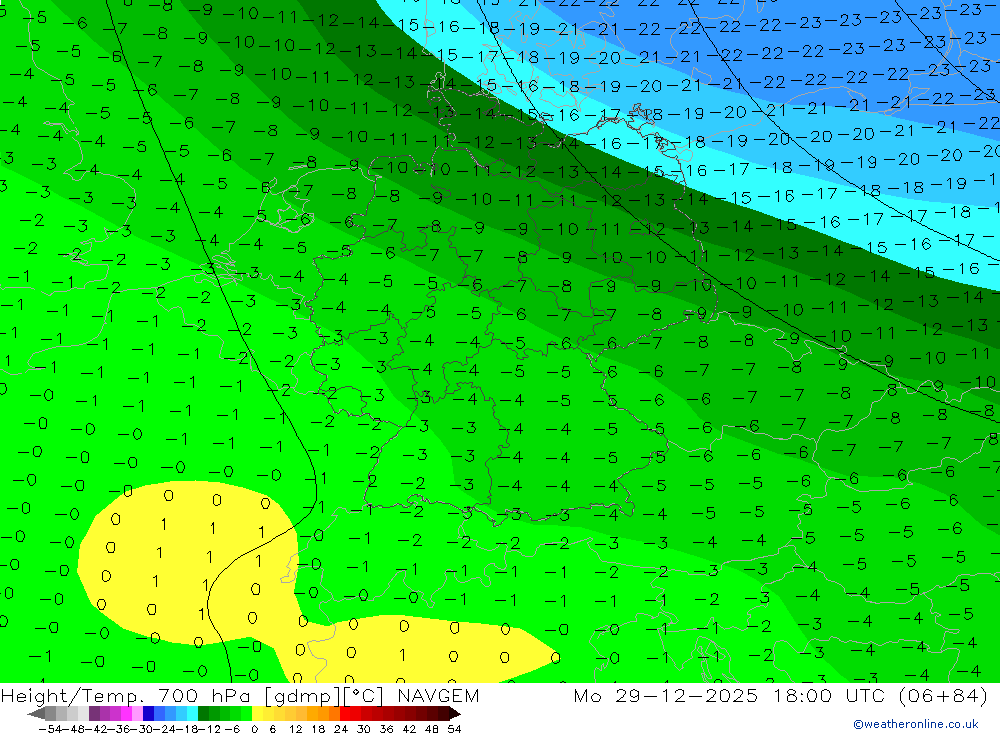This screenshot has width=1000, height=733.
Task: Click the date "29-12-2025" in the caption
Action: coord(687,696)
